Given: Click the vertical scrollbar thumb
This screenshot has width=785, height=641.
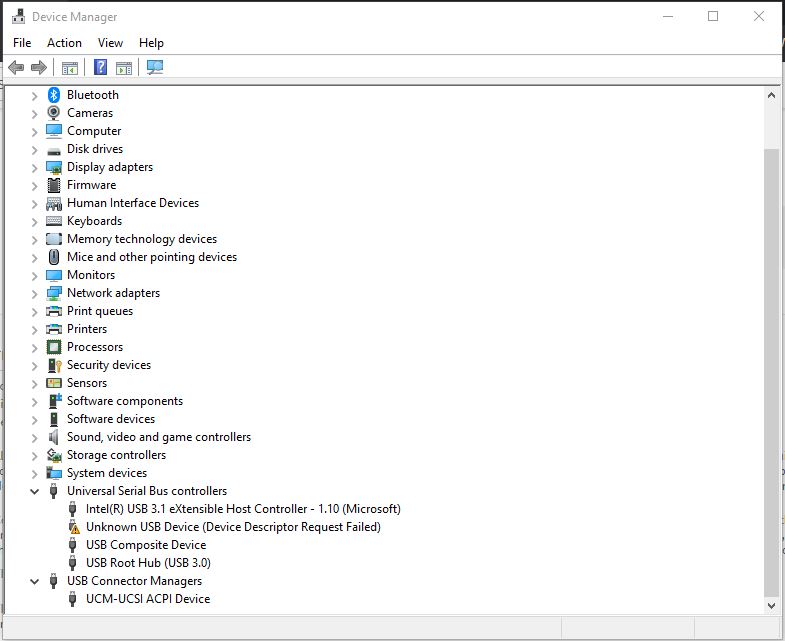Looking at the screenshot, I should click(x=771, y=373).
